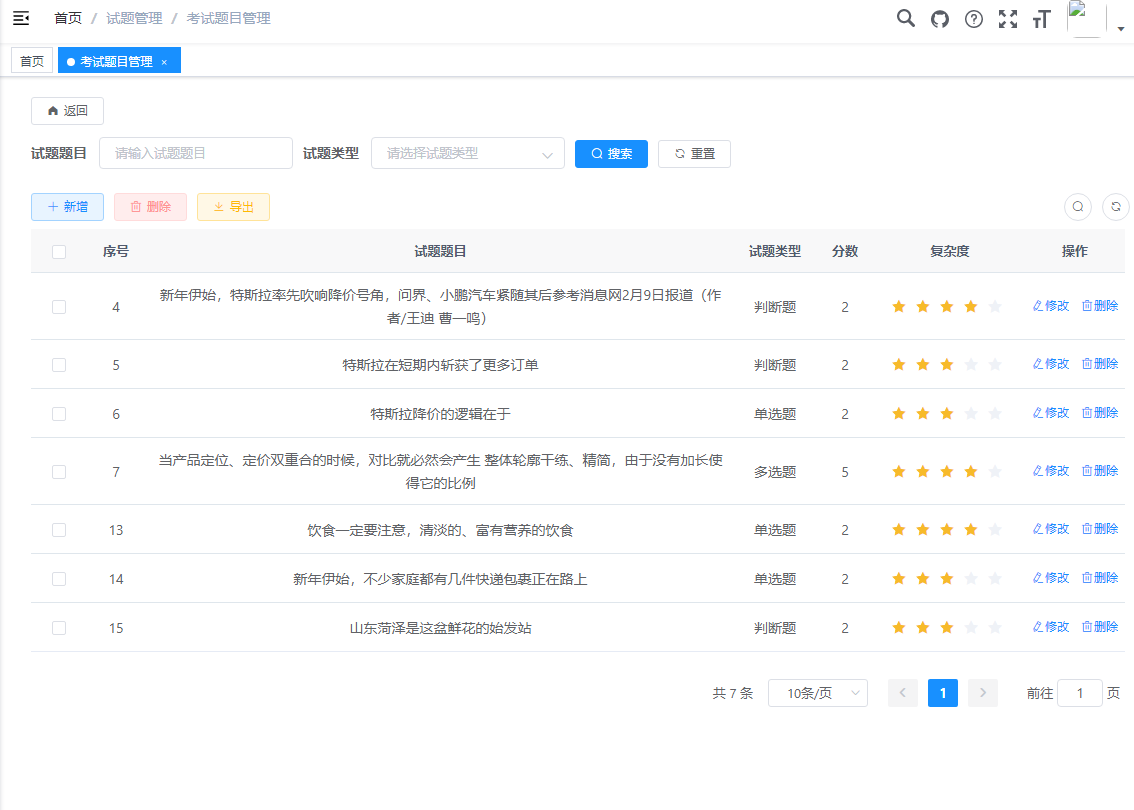Expand the user menu caret
The height and width of the screenshot is (810, 1134).
pyautogui.click(x=1121, y=29)
